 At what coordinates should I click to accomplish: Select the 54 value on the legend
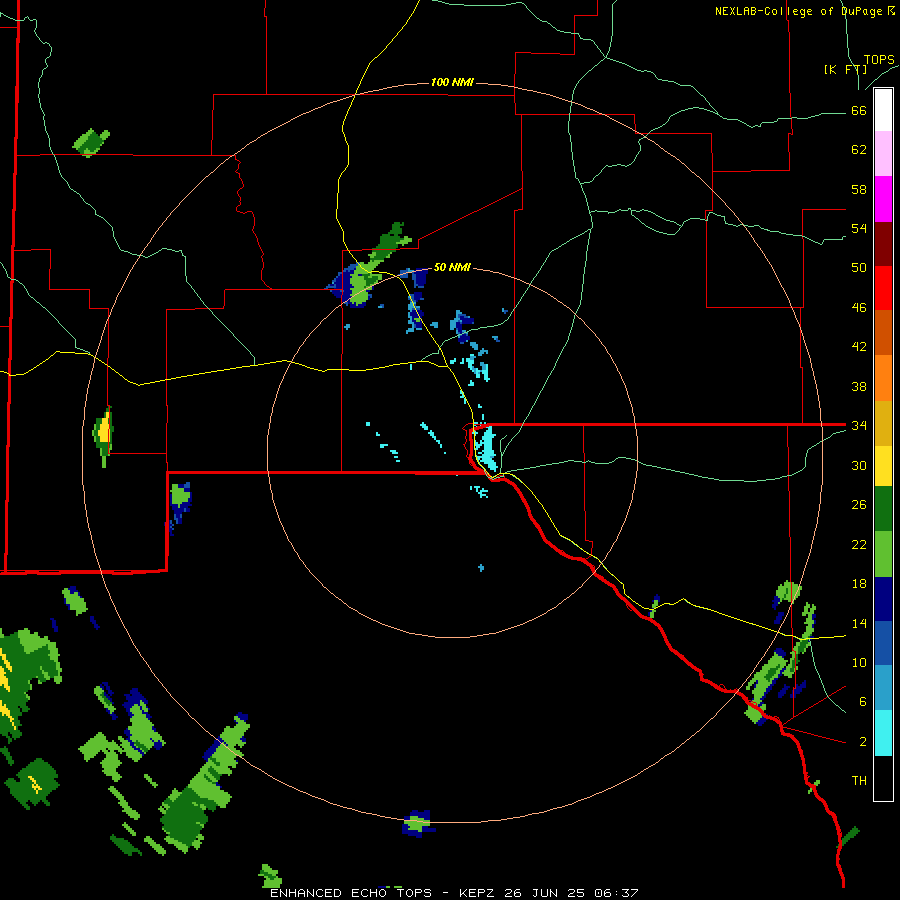(859, 228)
